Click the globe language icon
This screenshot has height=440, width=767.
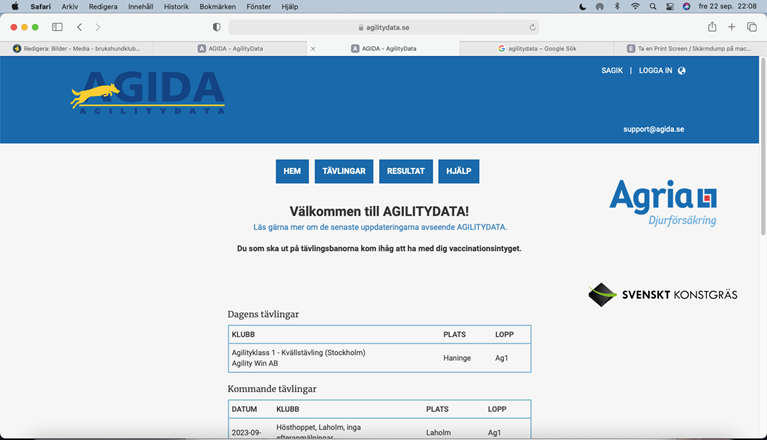point(682,71)
